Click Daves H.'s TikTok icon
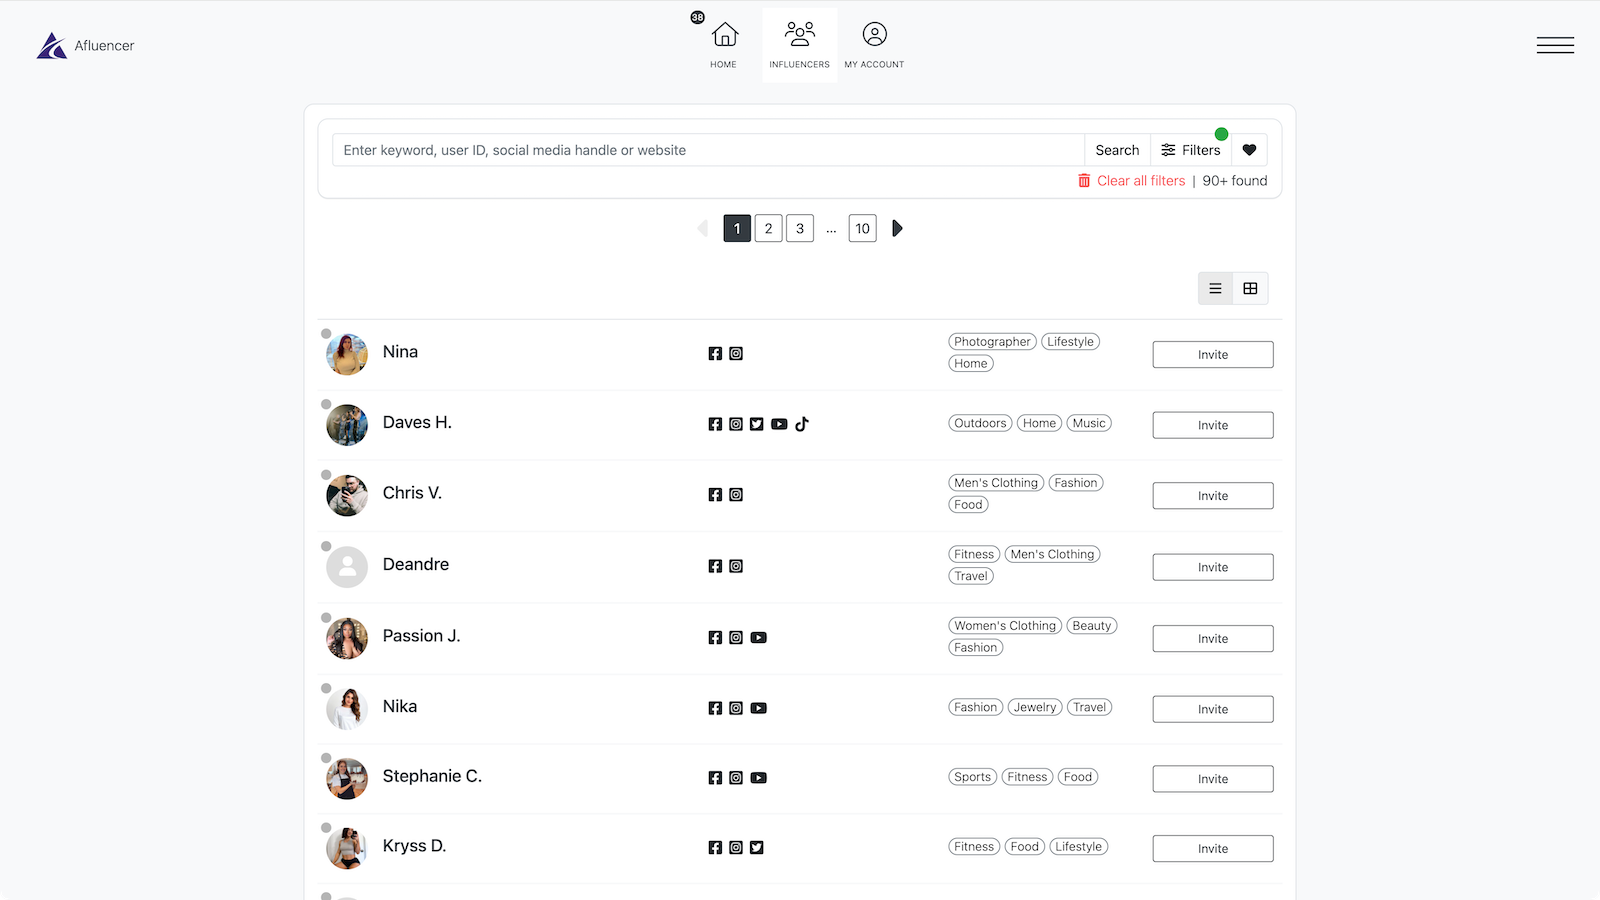This screenshot has width=1600, height=900. pos(801,424)
